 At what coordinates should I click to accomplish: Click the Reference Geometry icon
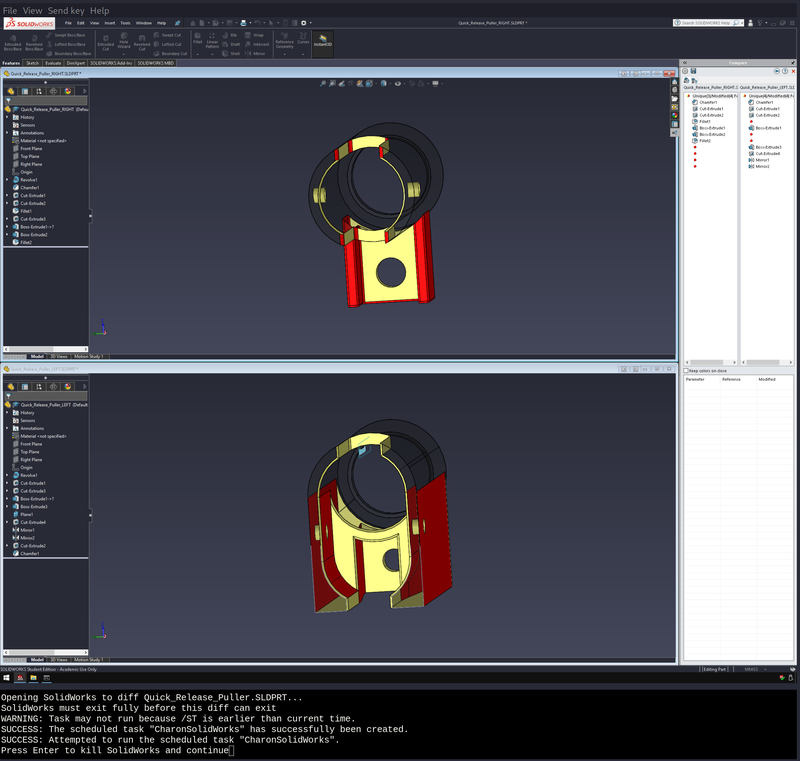pyautogui.click(x=284, y=40)
